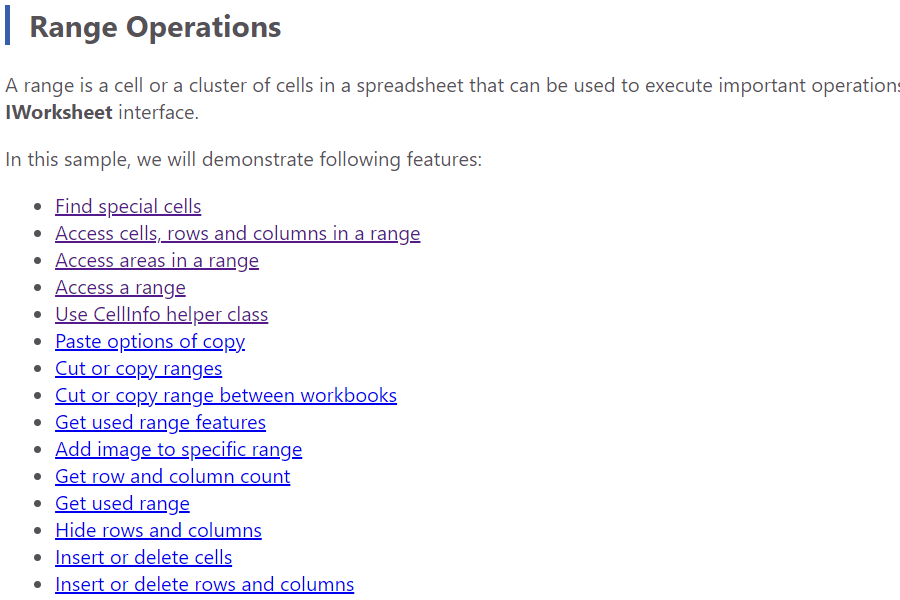The height and width of the screenshot is (600, 900).
Task: Click the intro paragraph about a range
Action: [452, 99]
